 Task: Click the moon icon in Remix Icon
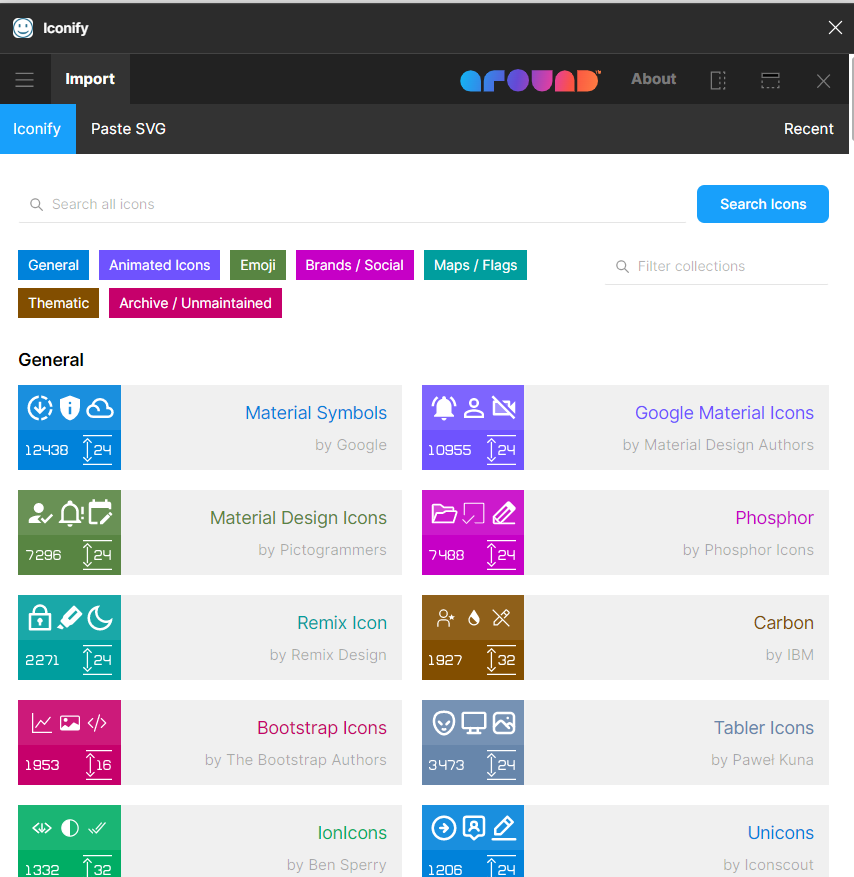click(x=100, y=618)
